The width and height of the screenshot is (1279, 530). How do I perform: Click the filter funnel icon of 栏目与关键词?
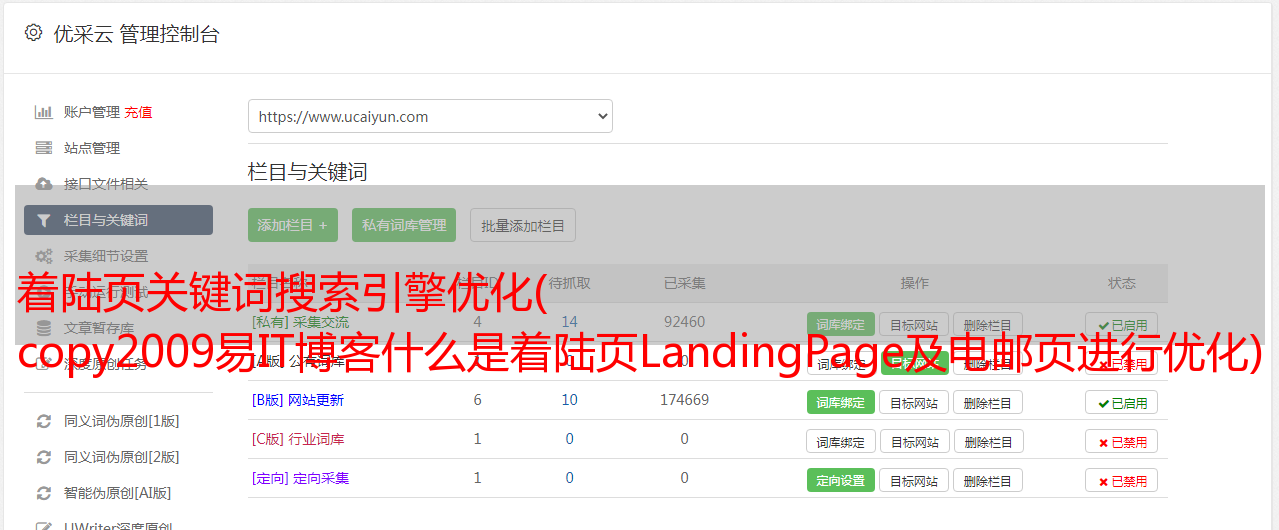click(44, 220)
